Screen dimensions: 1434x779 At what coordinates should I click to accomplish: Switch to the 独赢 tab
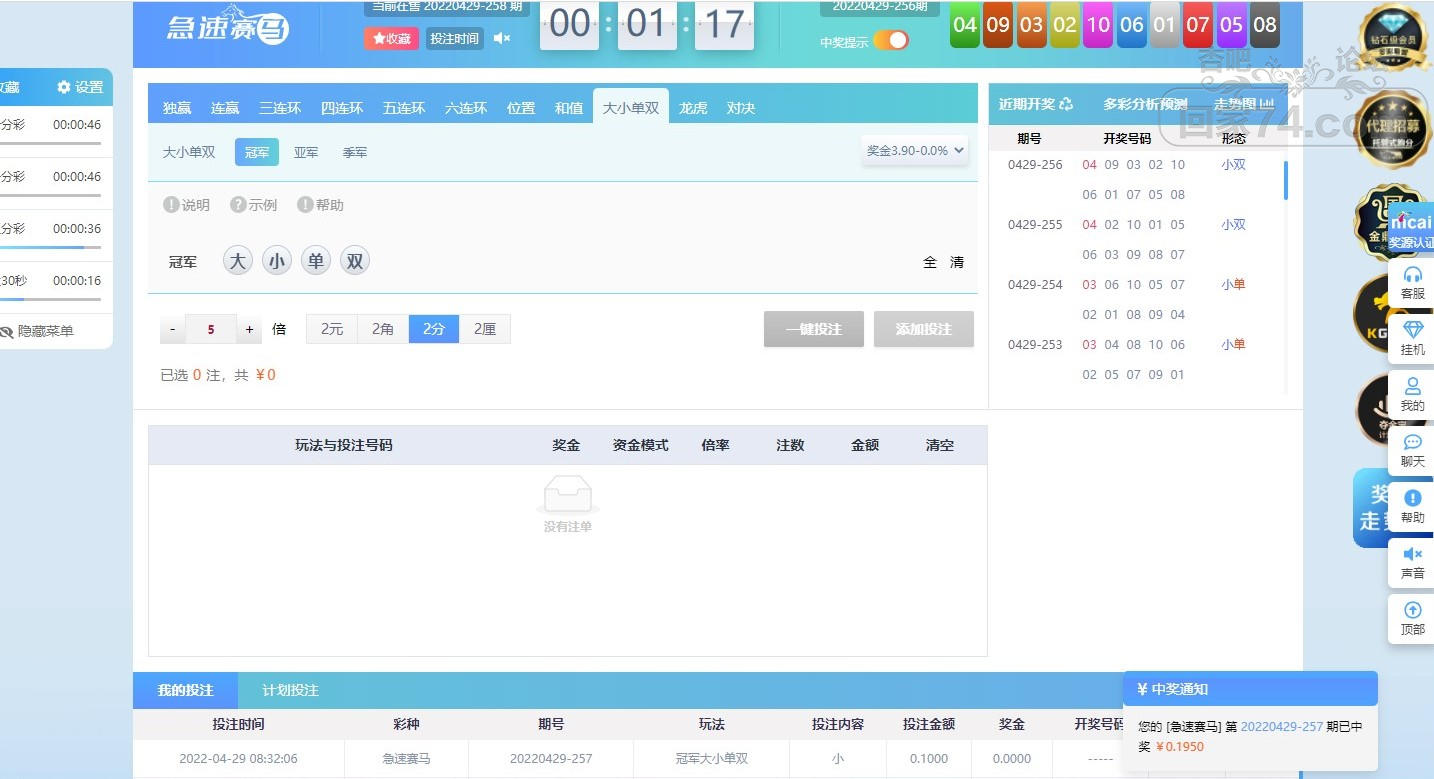click(x=177, y=108)
